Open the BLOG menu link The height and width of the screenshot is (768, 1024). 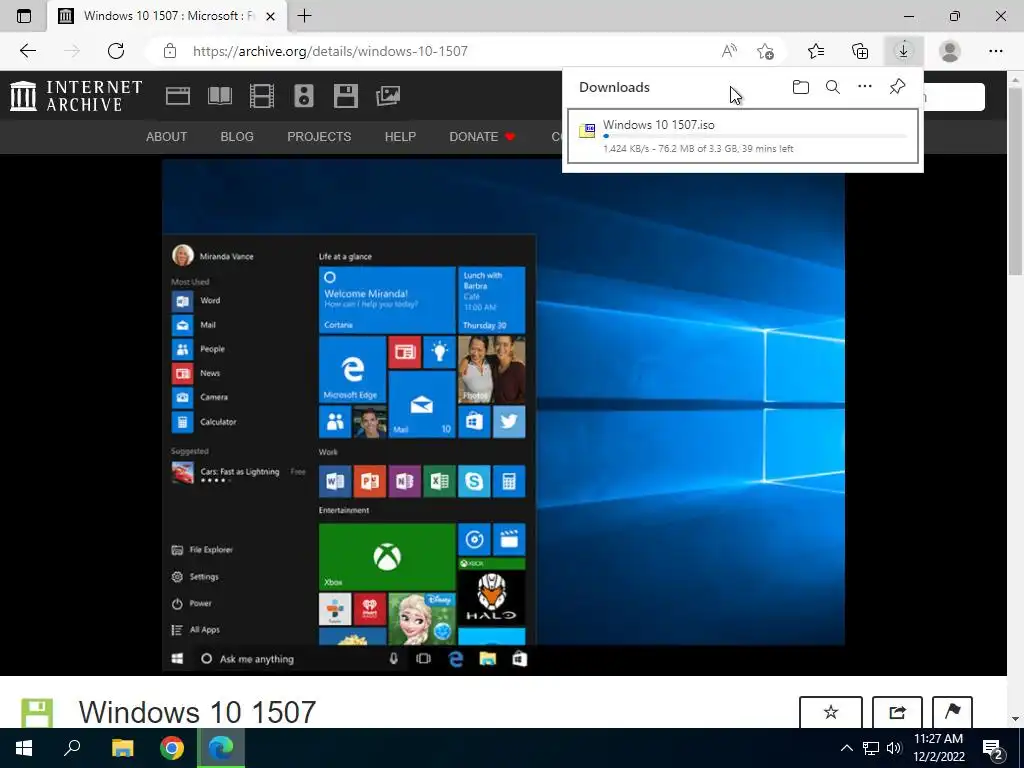[x=237, y=136]
